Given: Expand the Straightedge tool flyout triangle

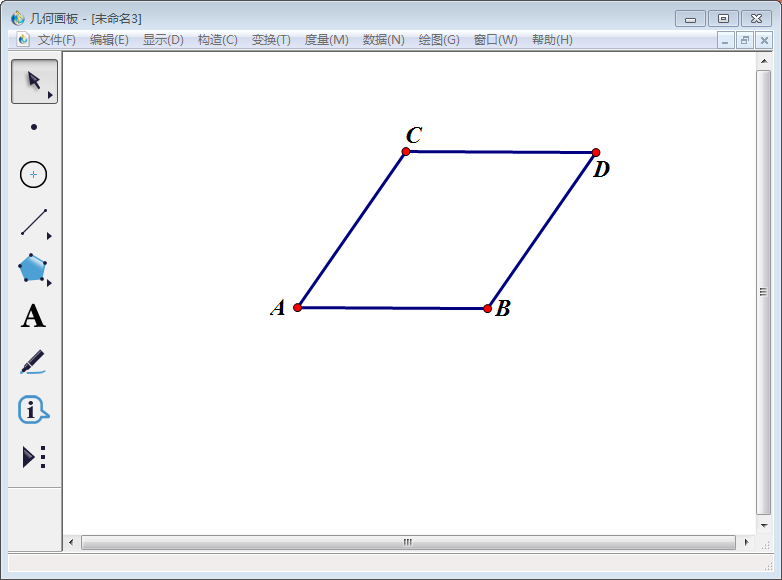Looking at the screenshot, I should click(x=49, y=236).
